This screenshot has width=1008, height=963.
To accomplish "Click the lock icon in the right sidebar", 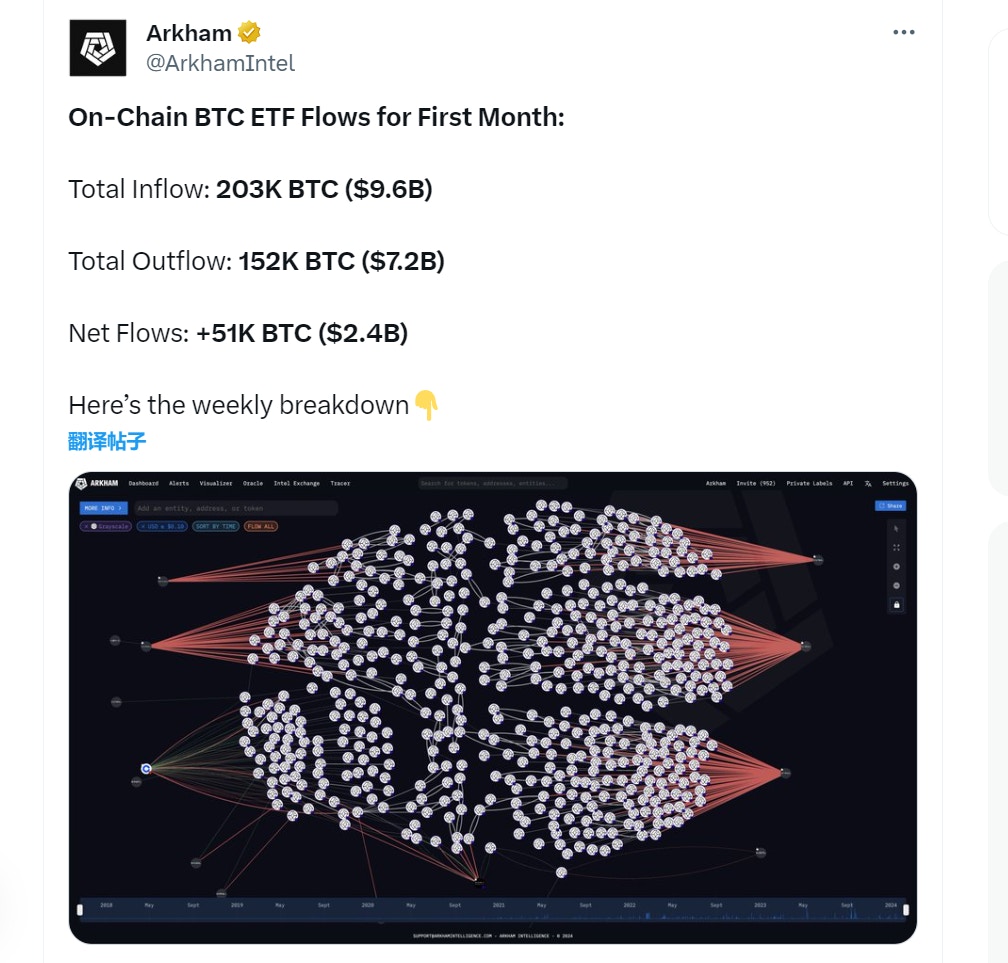I will coord(896,603).
